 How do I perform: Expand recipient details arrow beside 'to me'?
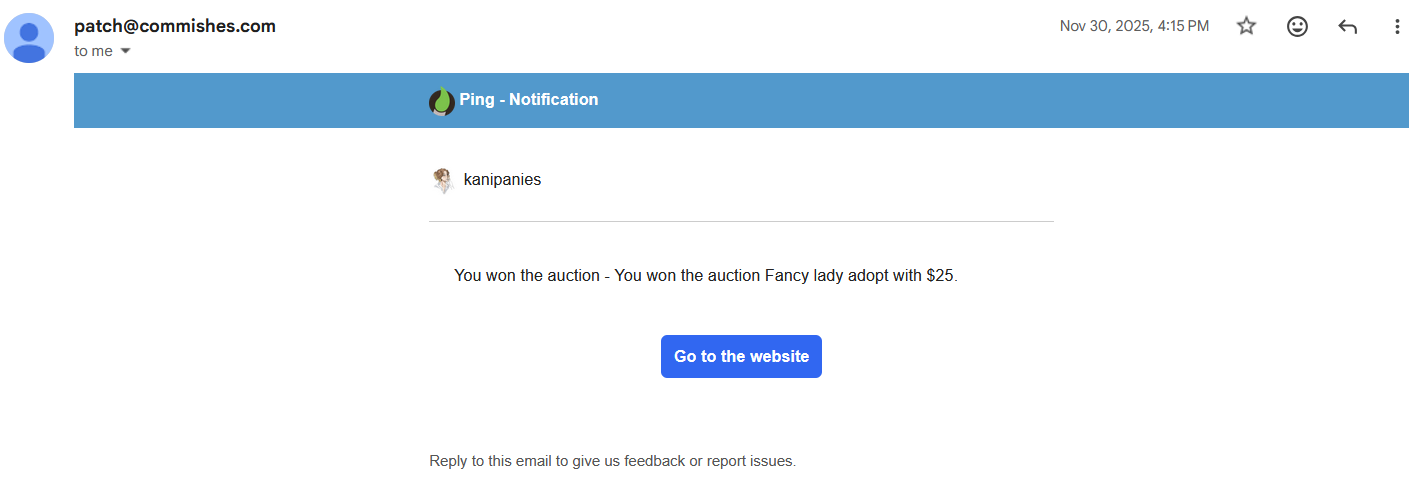pyautogui.click(x=125, y=51)
